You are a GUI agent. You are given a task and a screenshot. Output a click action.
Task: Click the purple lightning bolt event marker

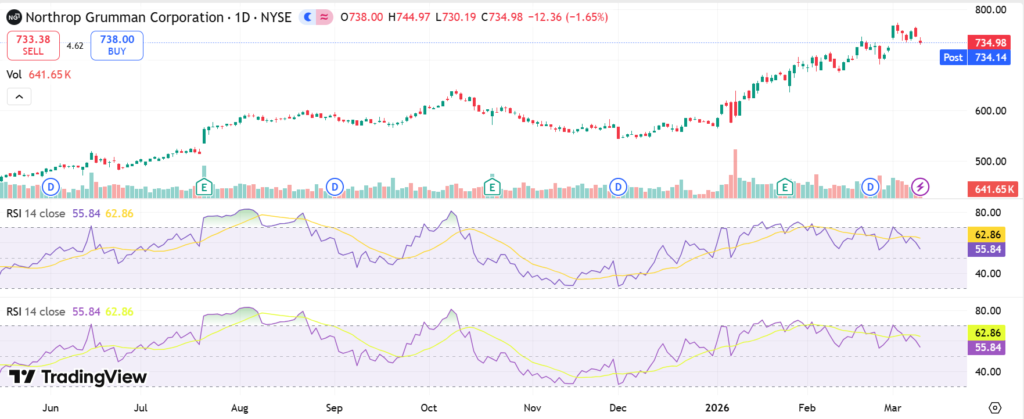point(920,187)
